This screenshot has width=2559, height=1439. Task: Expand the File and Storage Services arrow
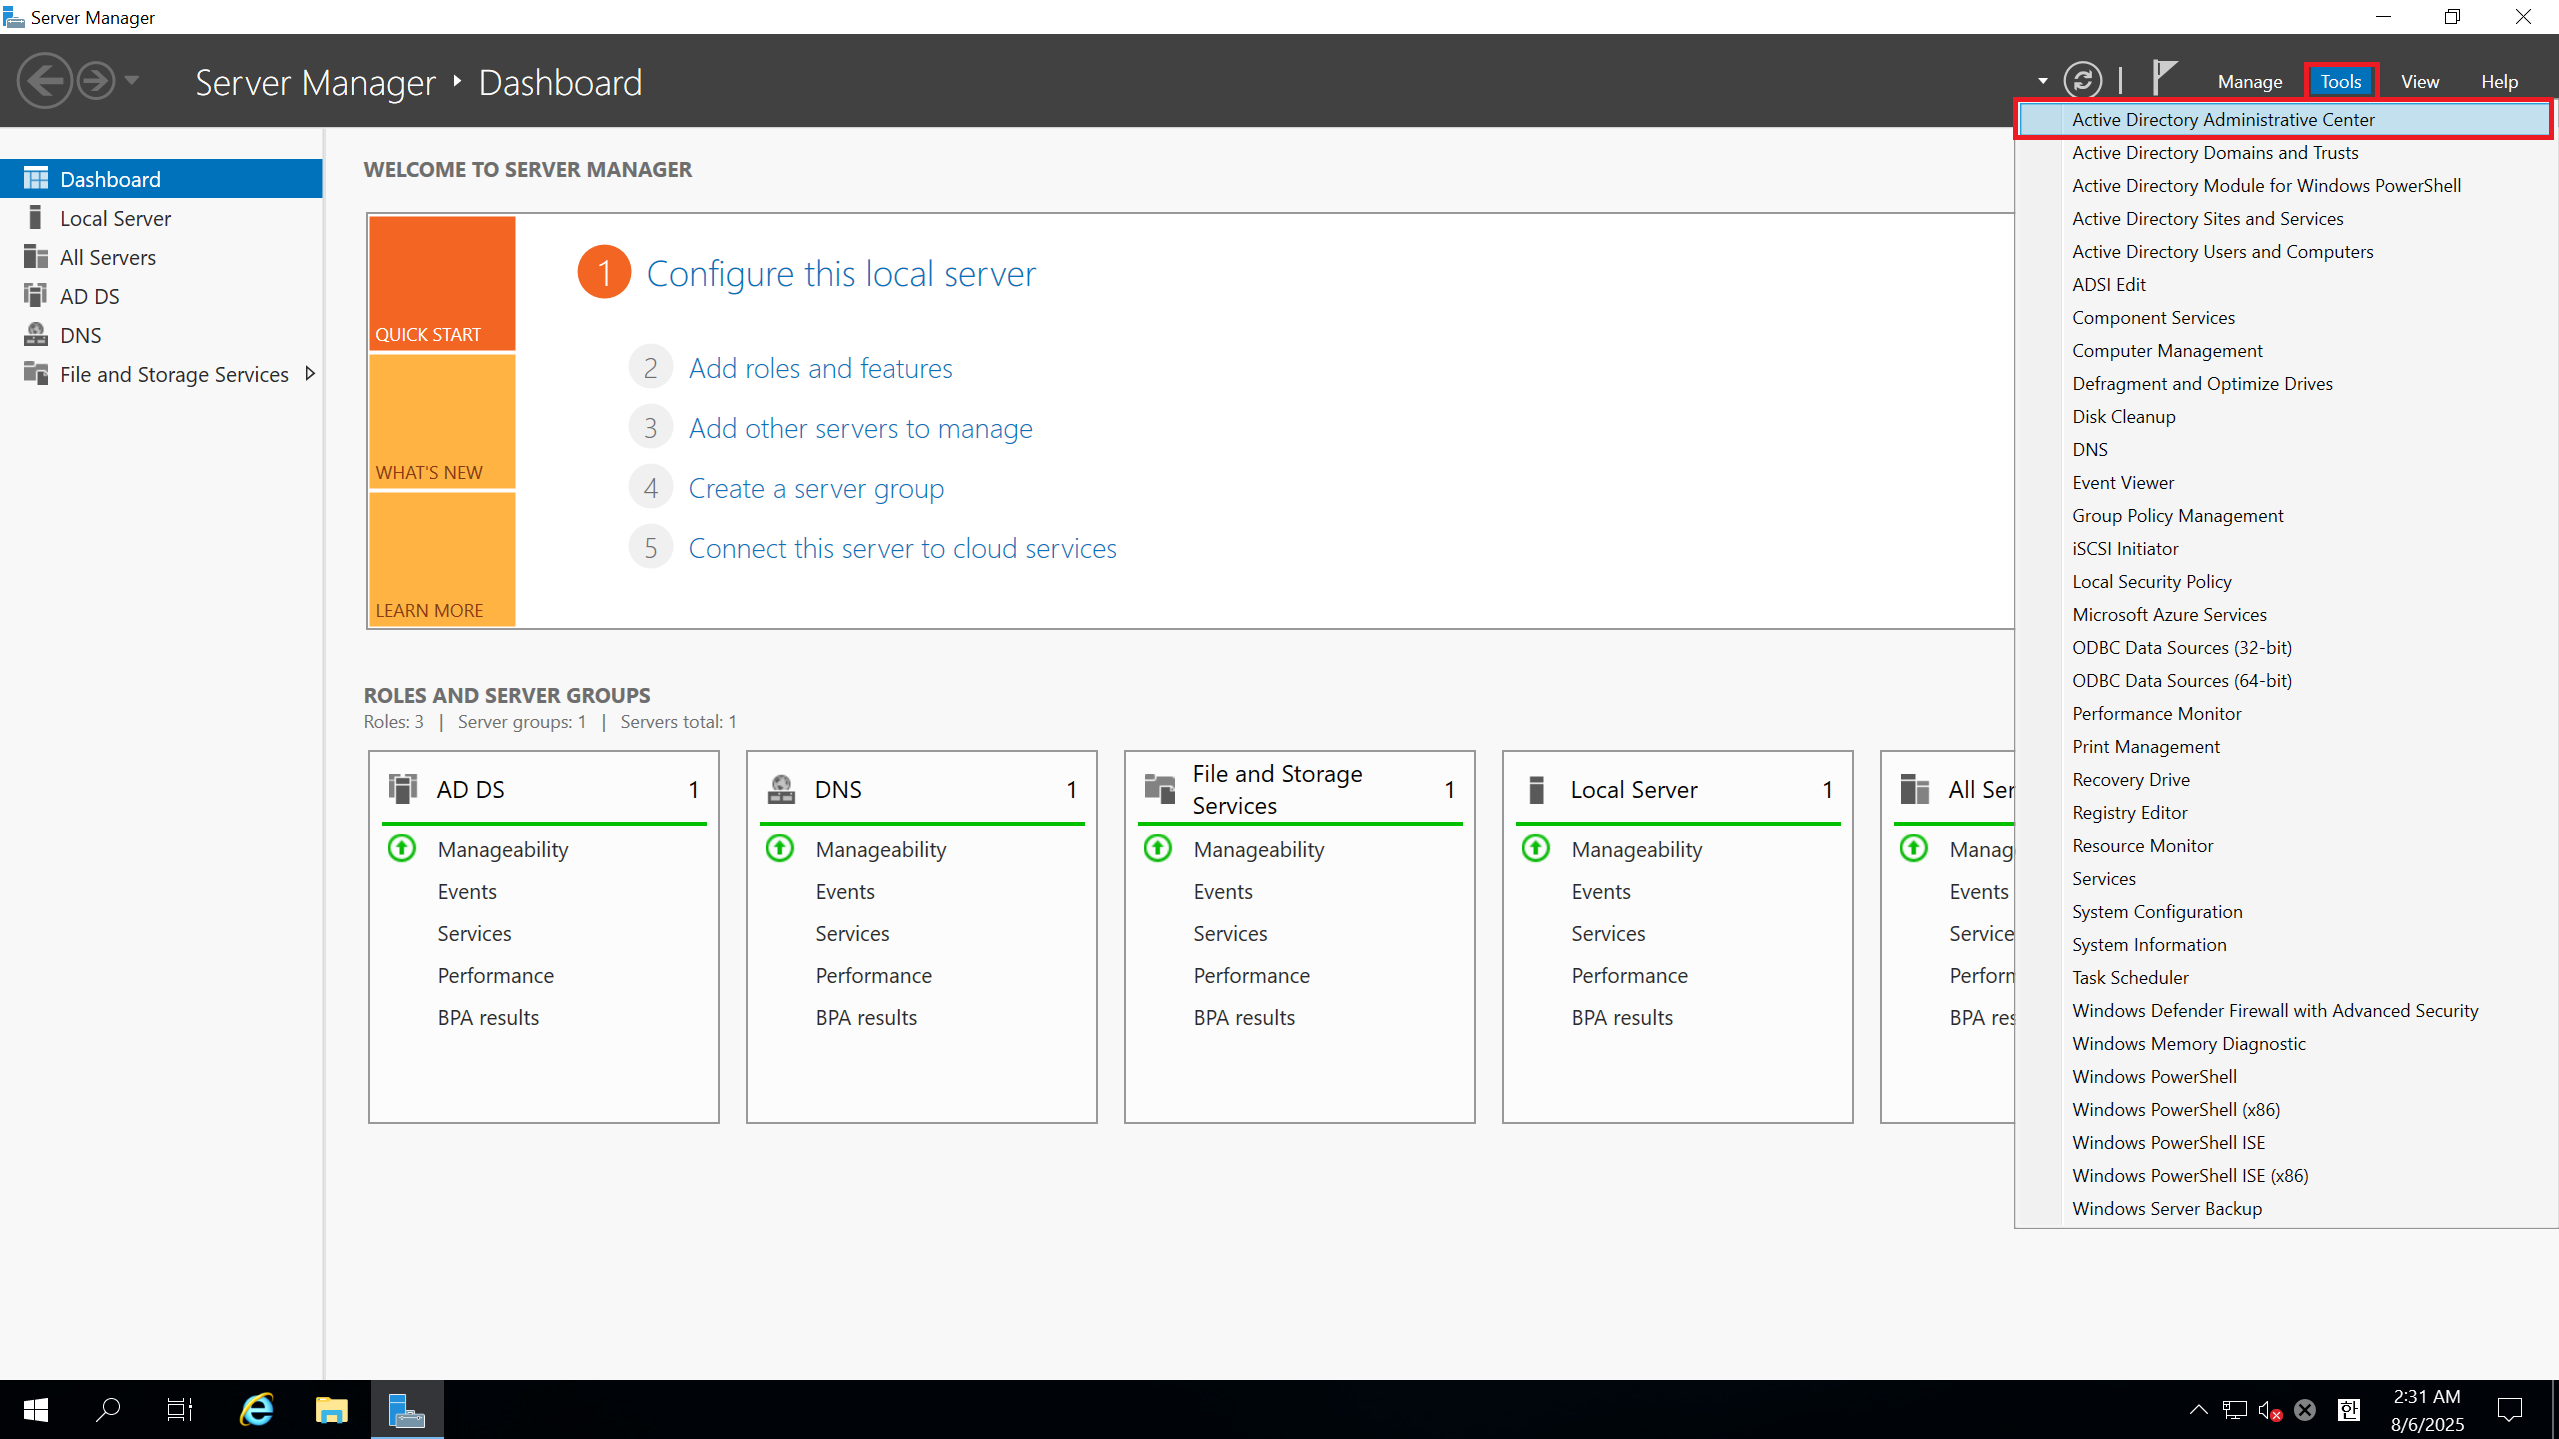pos(310,374)
